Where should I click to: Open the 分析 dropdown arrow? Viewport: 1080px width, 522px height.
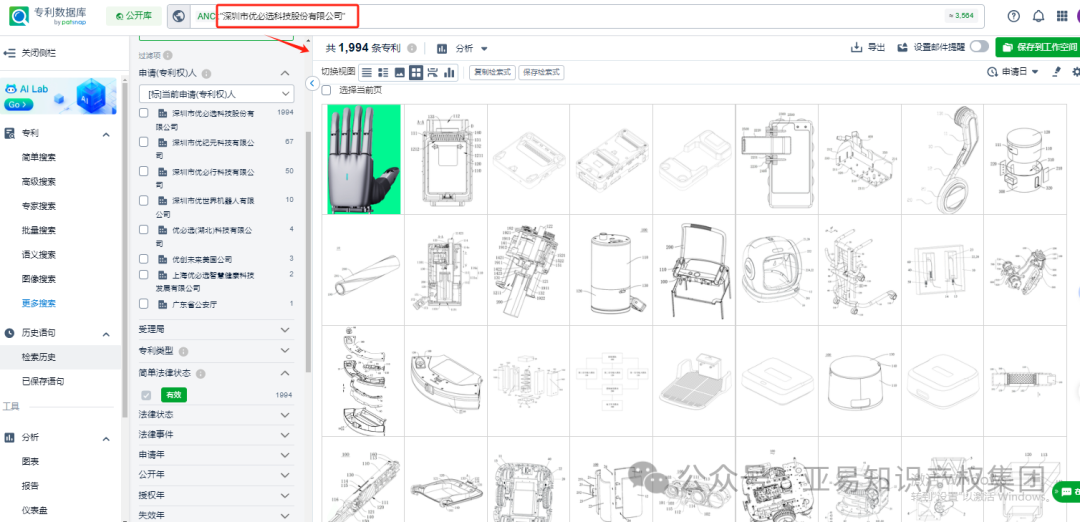484,48
